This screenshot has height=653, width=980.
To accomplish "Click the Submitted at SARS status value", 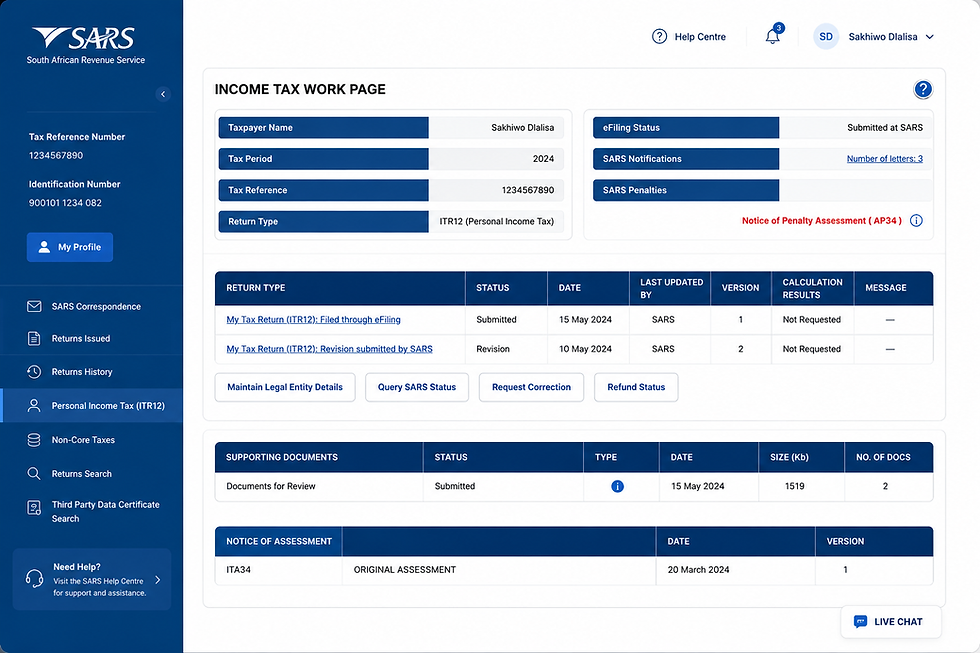I will click(885, 127).
